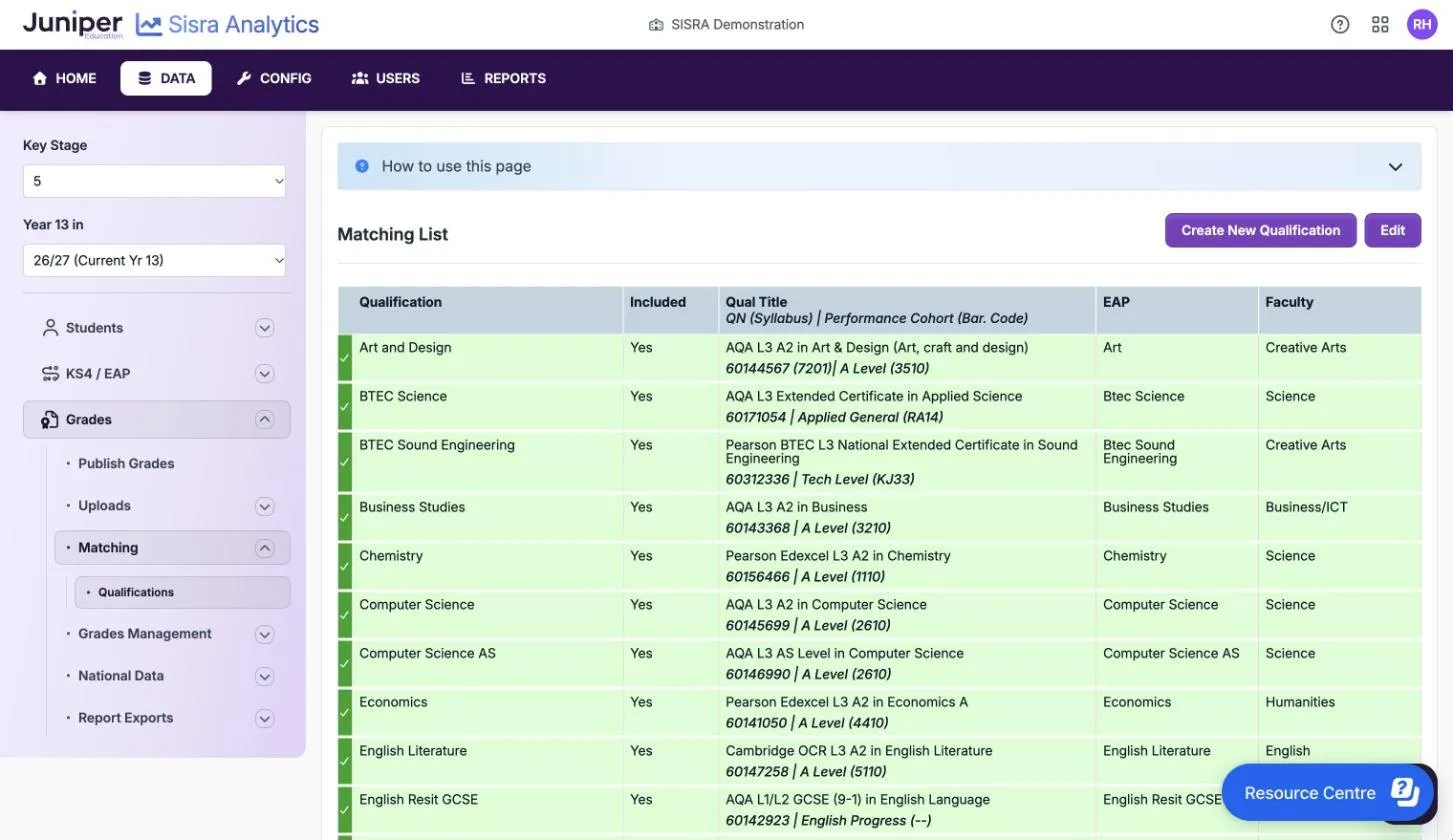Click green checkmark on Economics row
Screen dimensions: 1453x840
345,712
